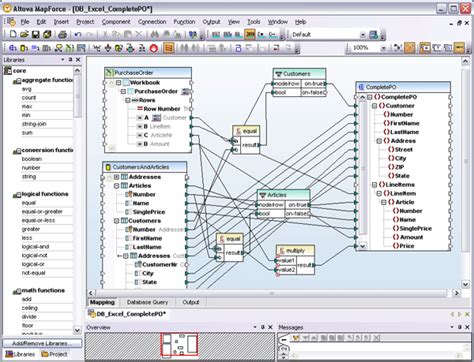474x362 pixels.
Task: Click the mapping pane horizontal scrollbar
Action: 271,293
